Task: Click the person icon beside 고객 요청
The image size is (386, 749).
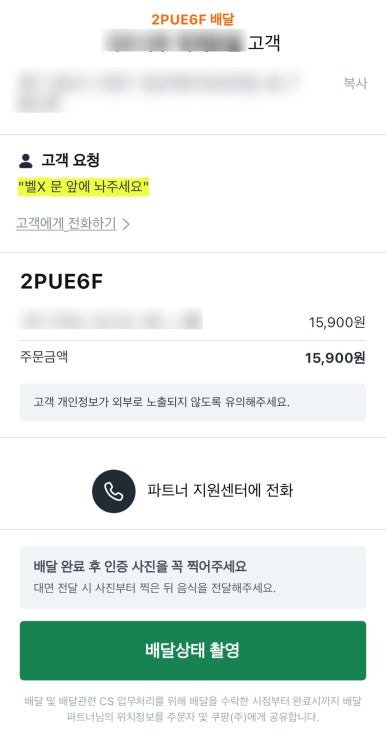Action: point(26,161)
